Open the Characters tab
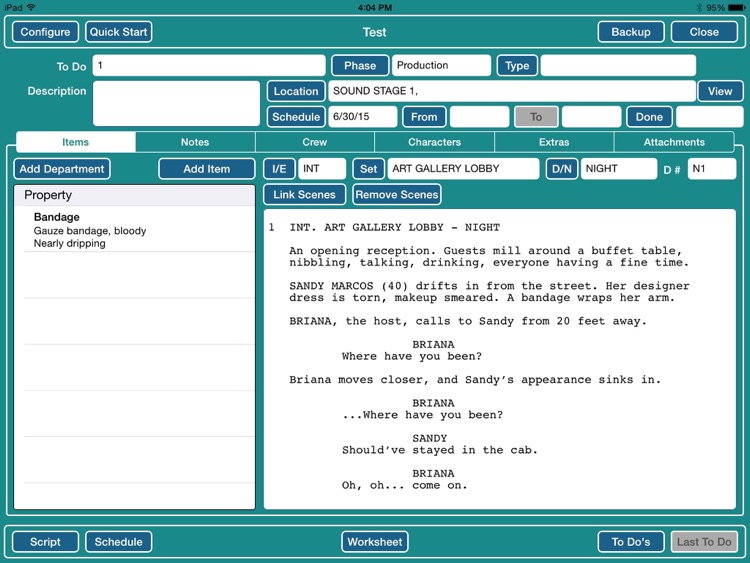 [x=434, y=142]
